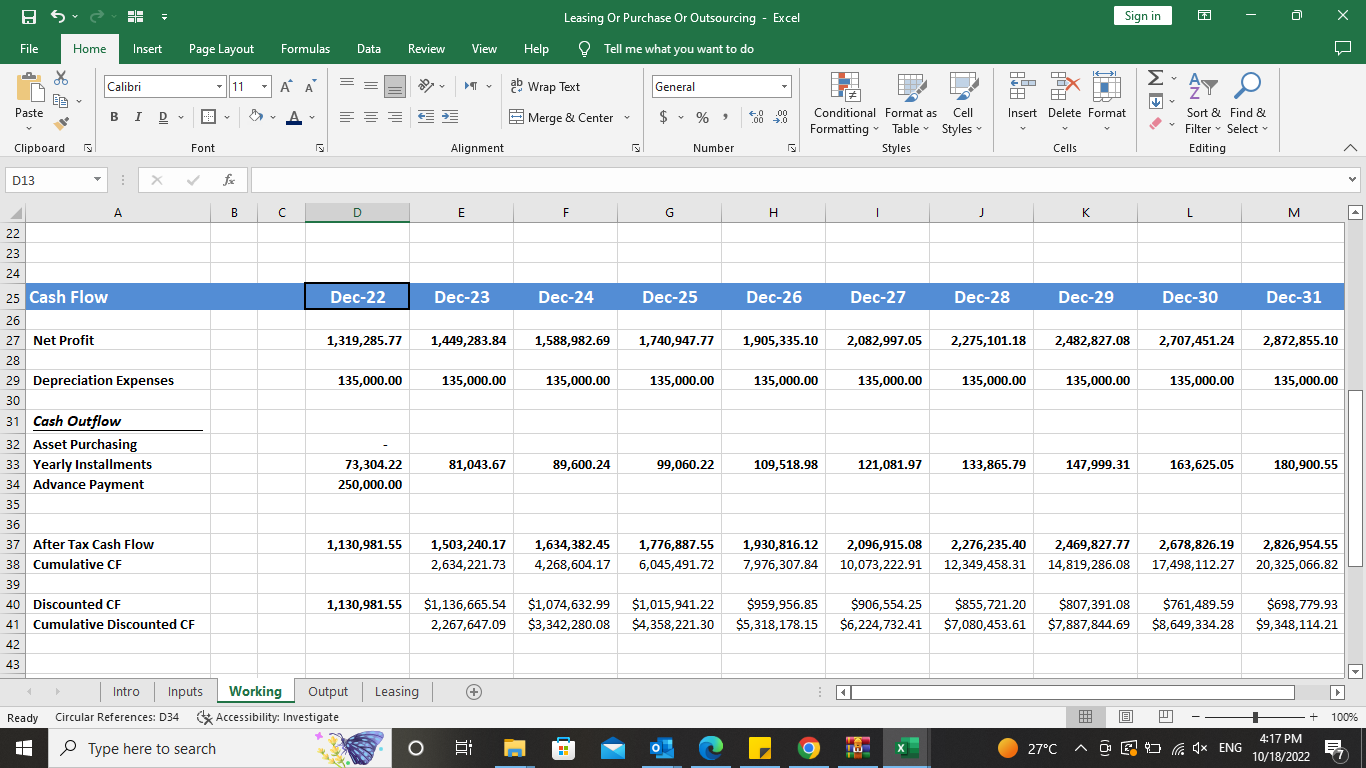Image resolution: width=1366 pixels, height=768 pixels.
Task: Click Accessibility: Investigate in status bar
Action: pyautogui.click(x=268, y=717)
